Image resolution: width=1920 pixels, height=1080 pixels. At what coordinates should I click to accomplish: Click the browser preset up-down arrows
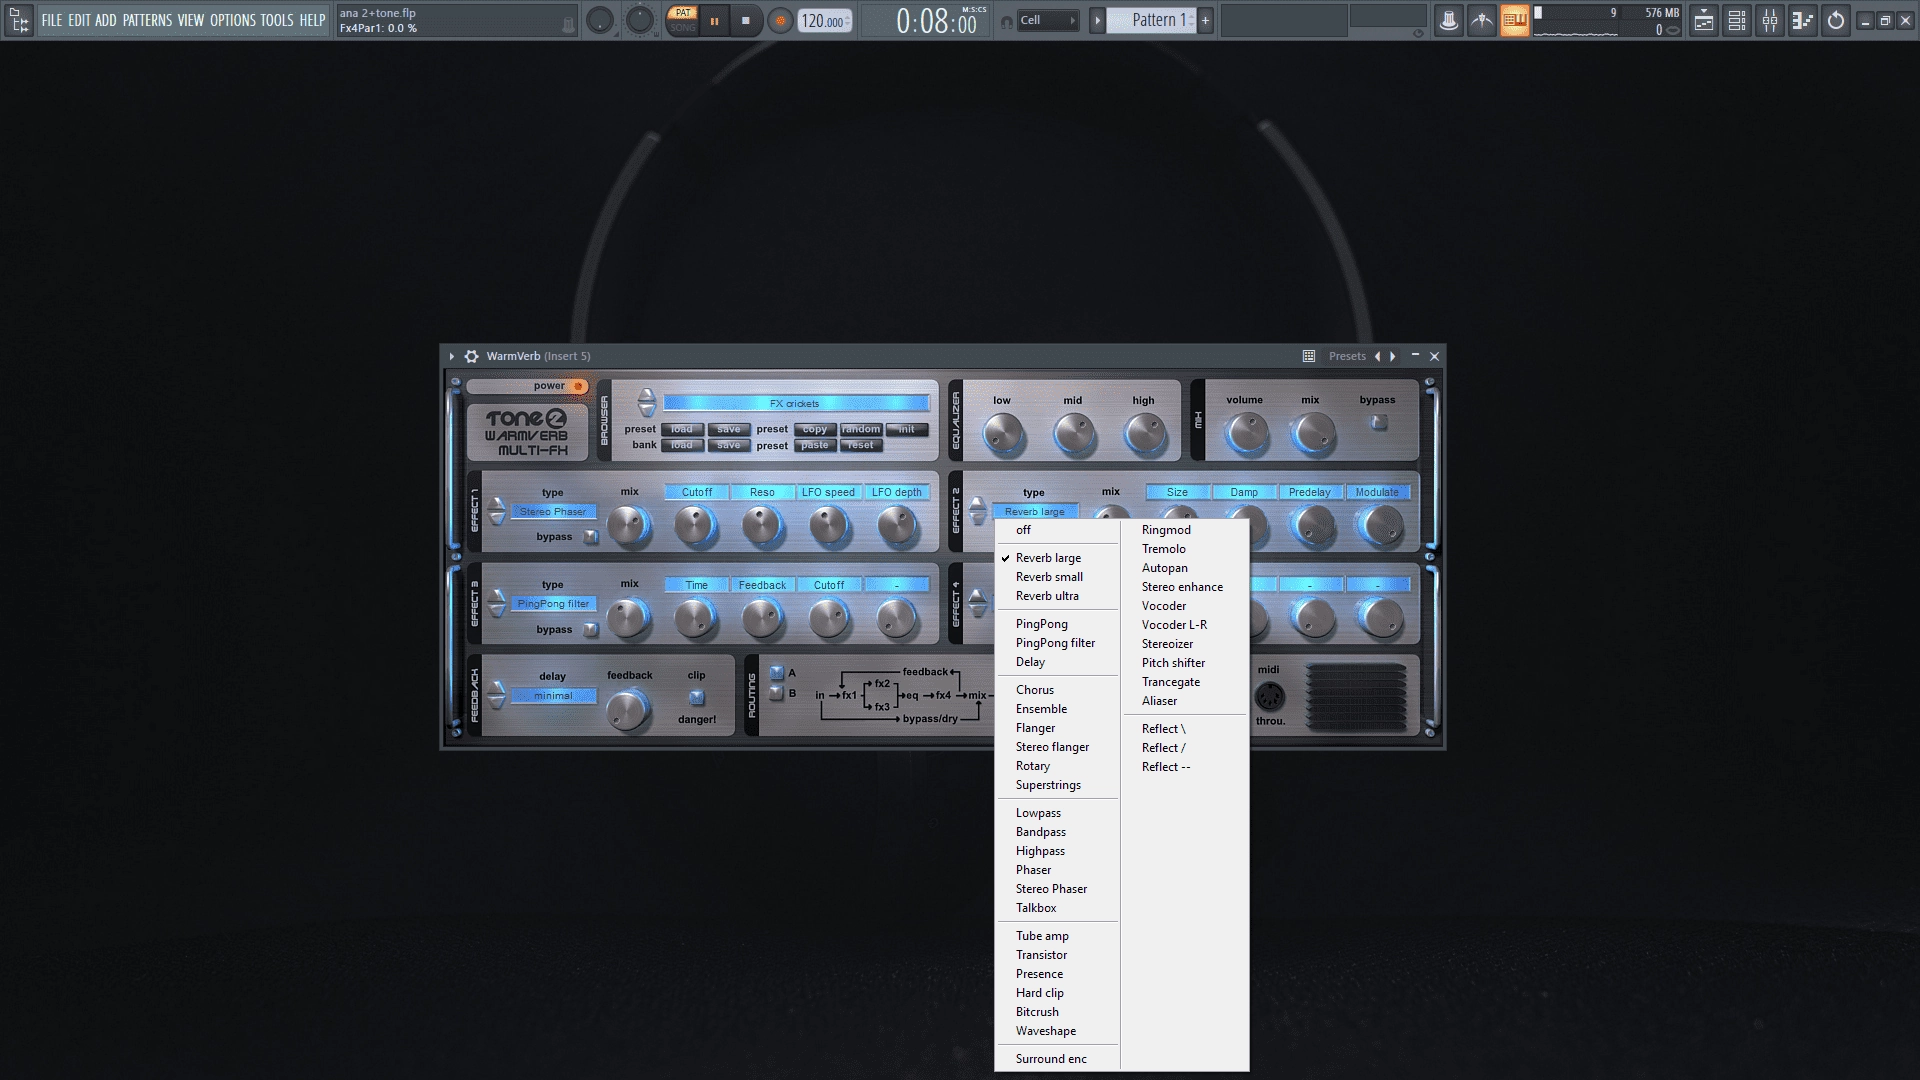tap(647, 402)
